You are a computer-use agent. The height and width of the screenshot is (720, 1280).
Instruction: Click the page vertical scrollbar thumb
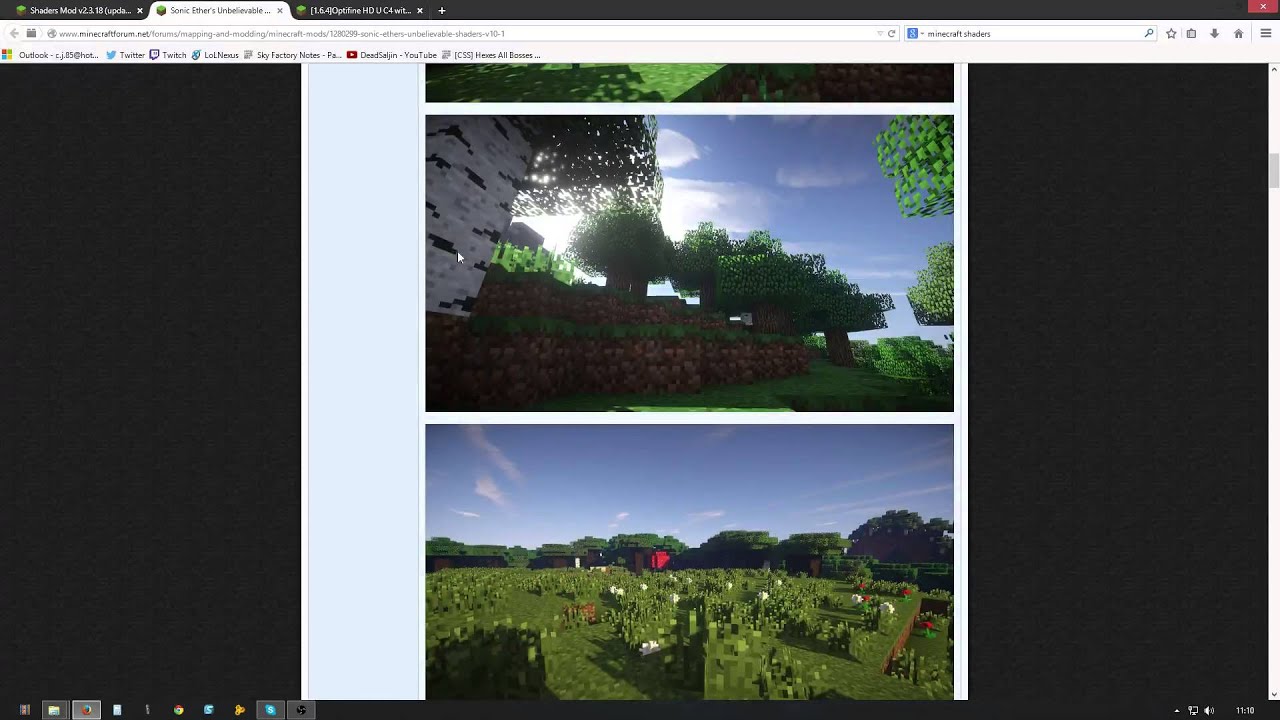point(1274,170)
